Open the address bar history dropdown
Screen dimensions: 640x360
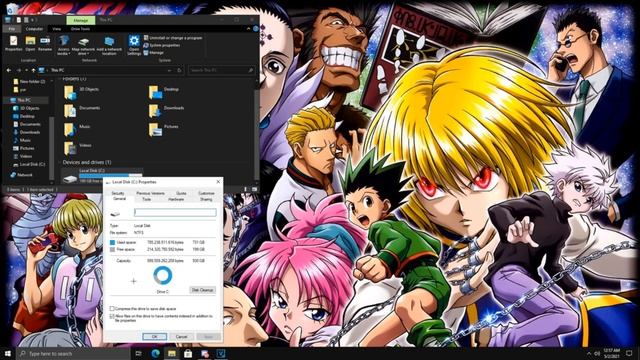coord(169,70)
